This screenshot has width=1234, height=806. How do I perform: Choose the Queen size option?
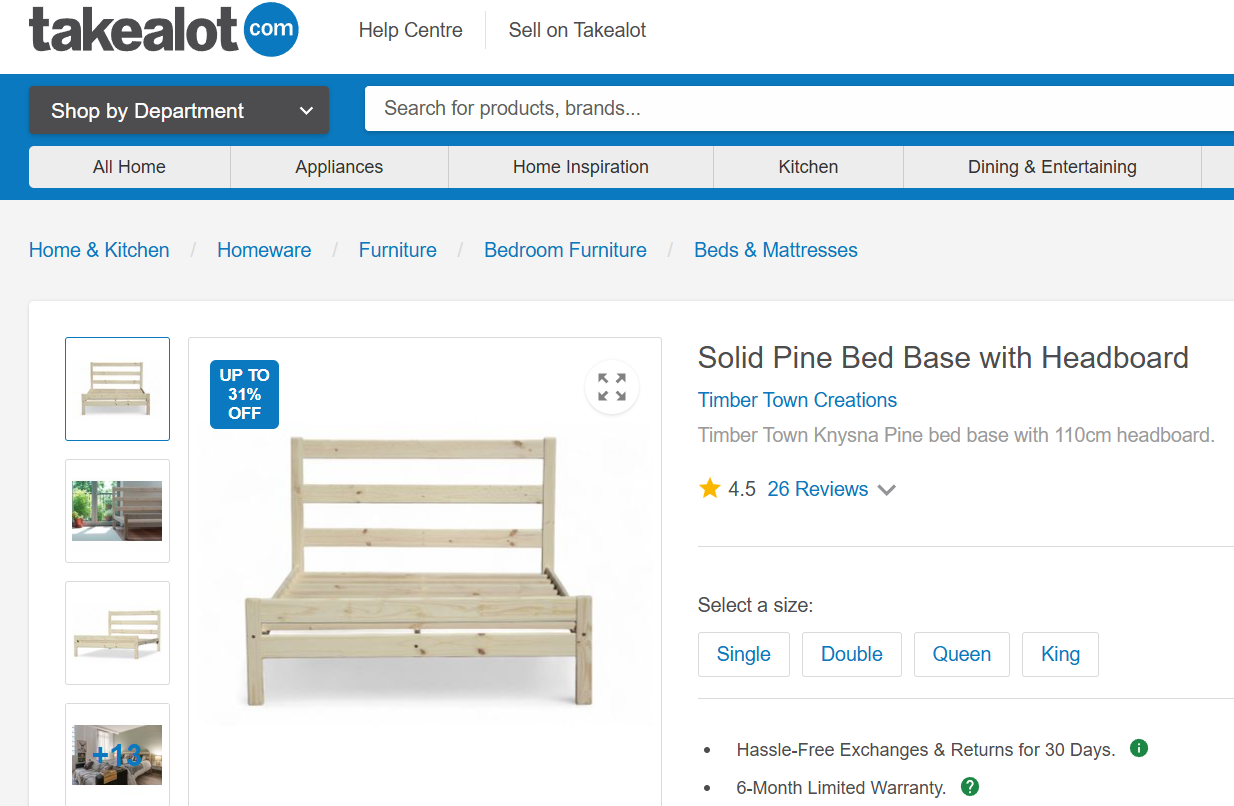click(961, 654)
